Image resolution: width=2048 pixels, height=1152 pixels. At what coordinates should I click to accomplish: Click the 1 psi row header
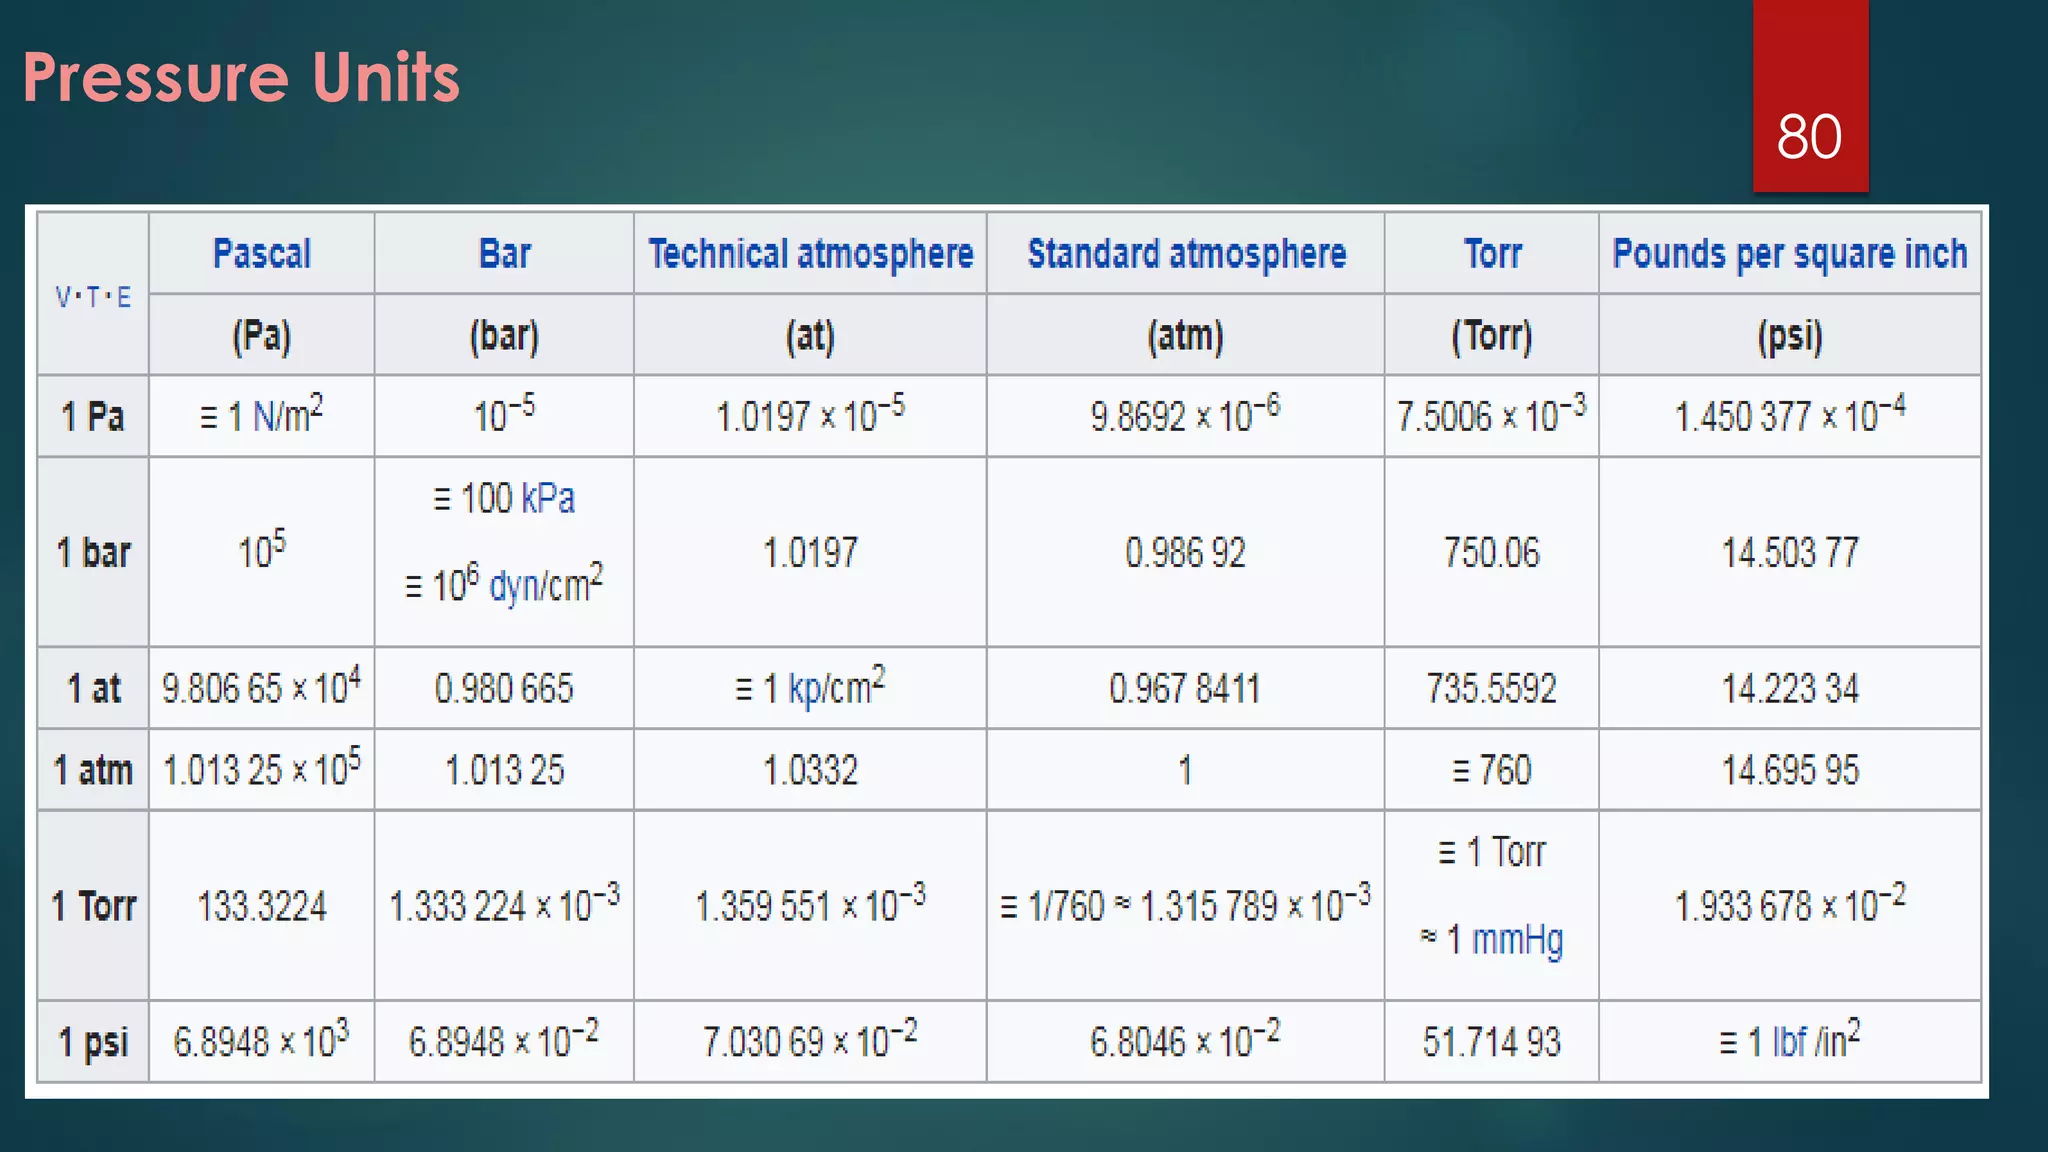click(93, 1042)
